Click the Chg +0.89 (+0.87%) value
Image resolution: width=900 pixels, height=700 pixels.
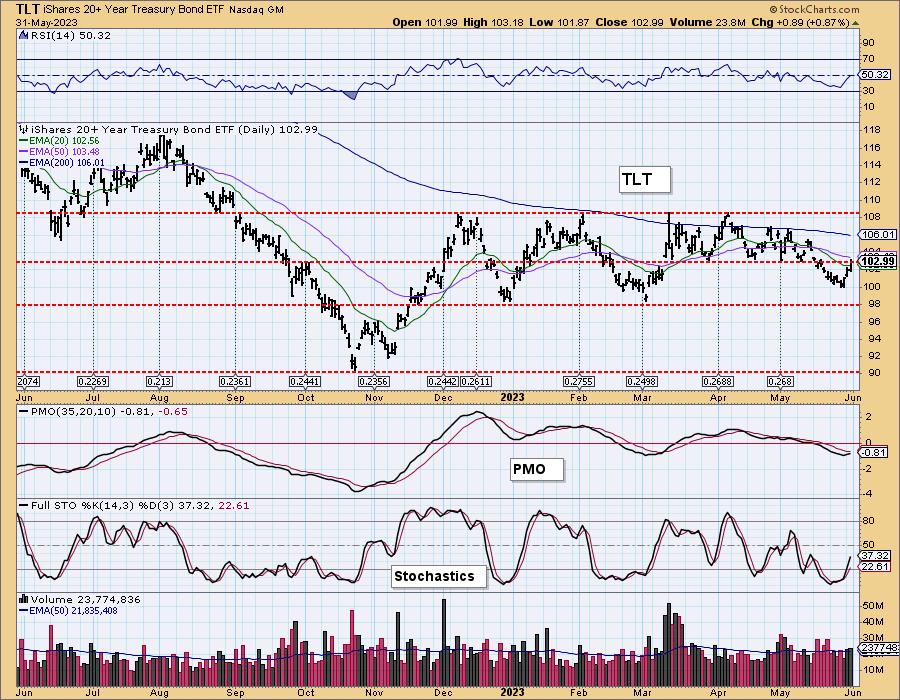pyautogui.click(x=800, y=22)
